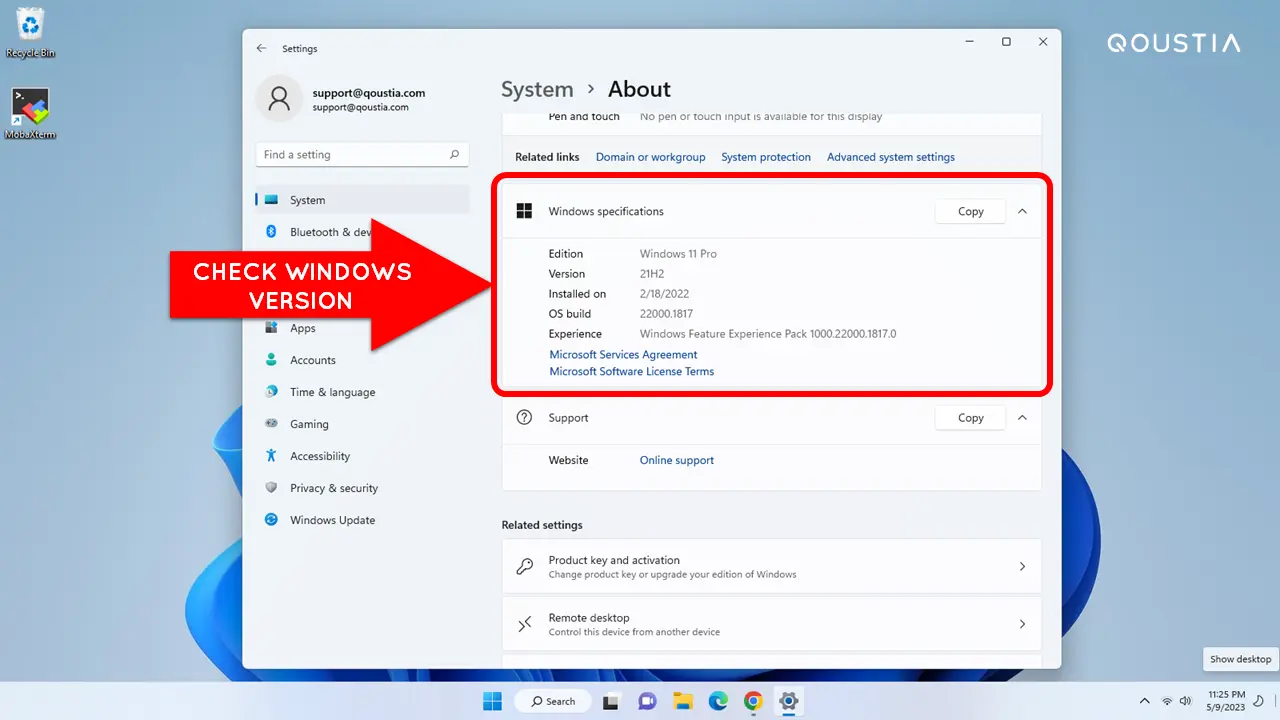Click the key icon for Product key
Image resolution: width=1280 pixels, height=720 pixels.
(524, 566)
